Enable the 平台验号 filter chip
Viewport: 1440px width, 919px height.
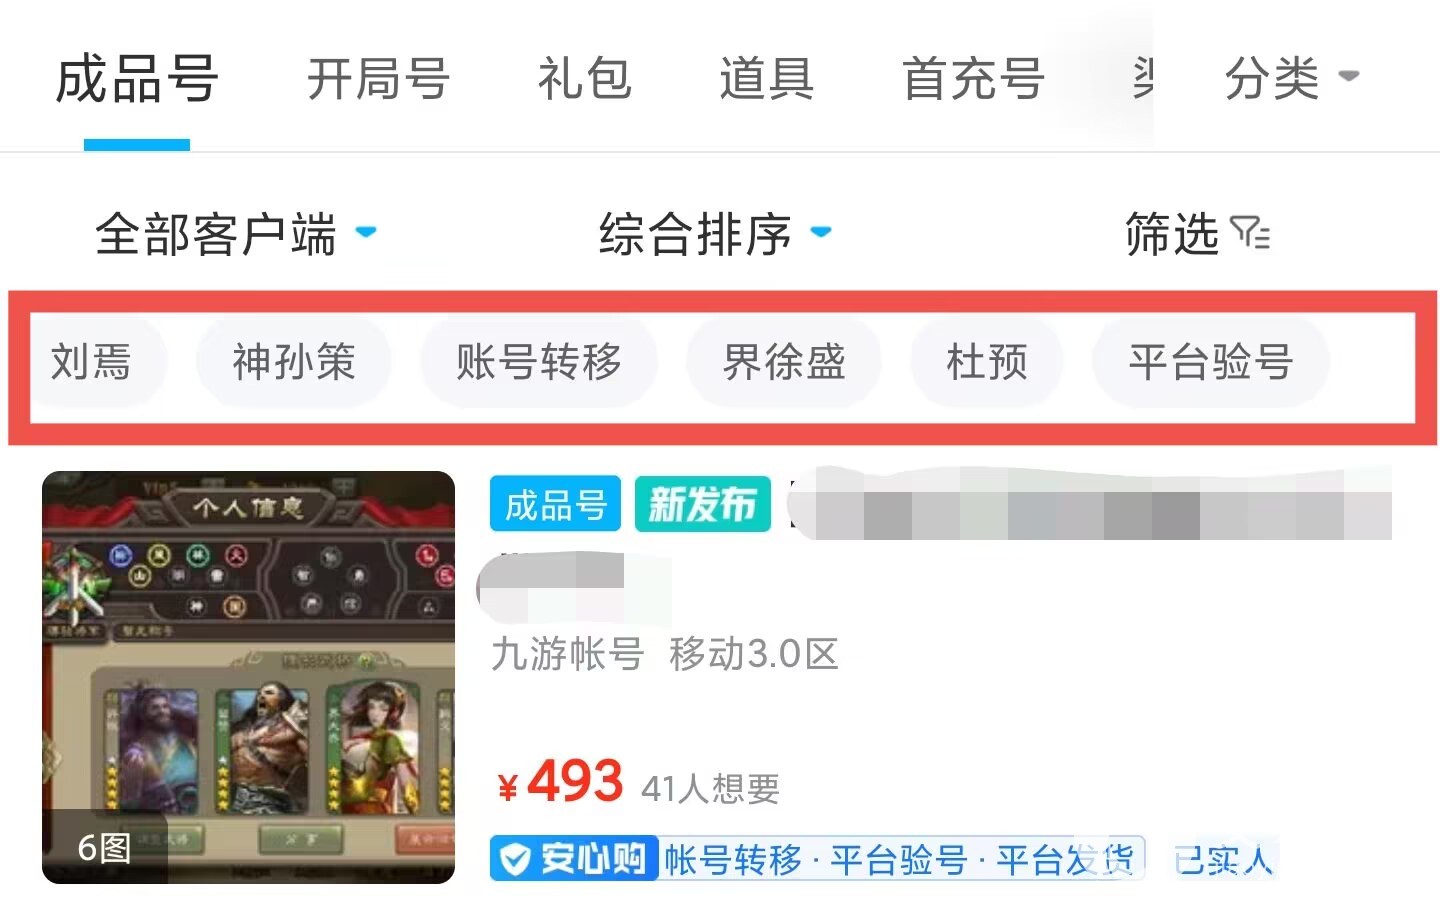click(x=1211, y=362)
